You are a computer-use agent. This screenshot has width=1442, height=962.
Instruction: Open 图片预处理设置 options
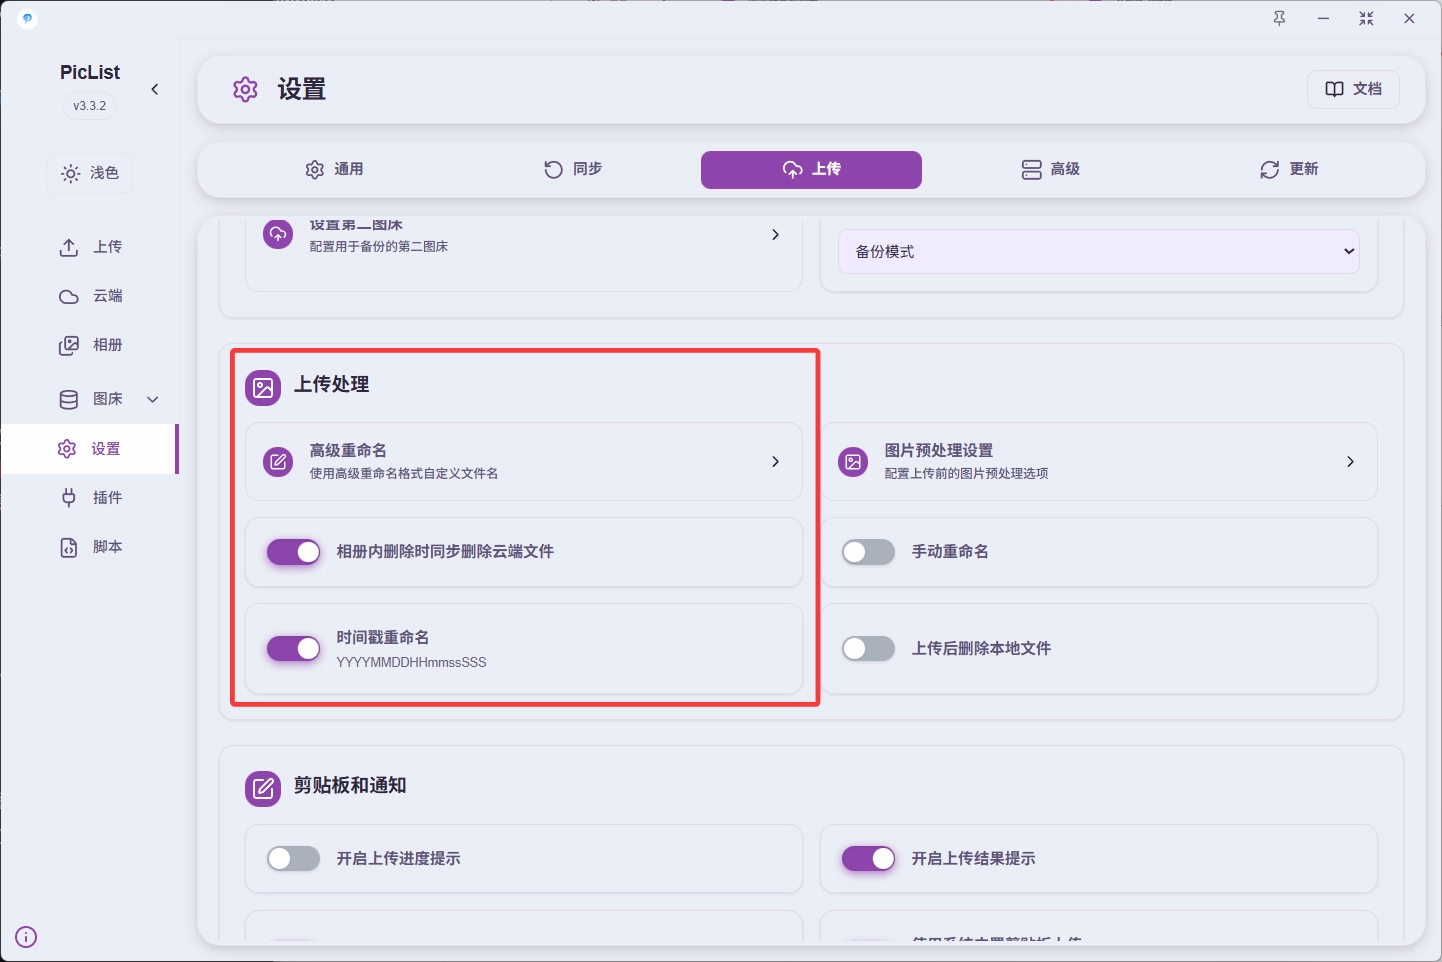tap(1097, 461)
